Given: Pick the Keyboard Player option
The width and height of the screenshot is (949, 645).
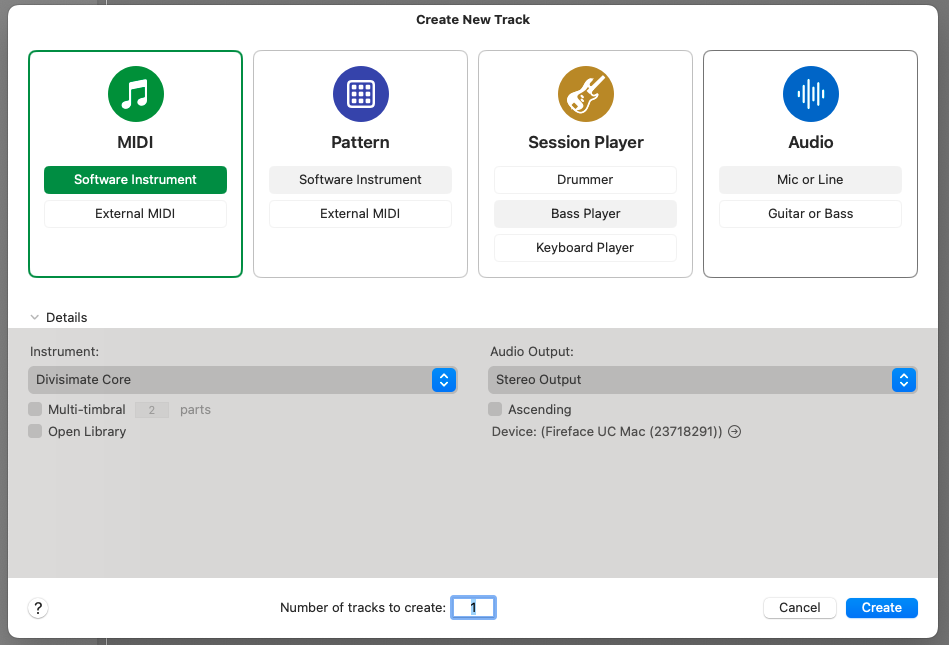Looking at the screenshot, I should coord(585,248).
